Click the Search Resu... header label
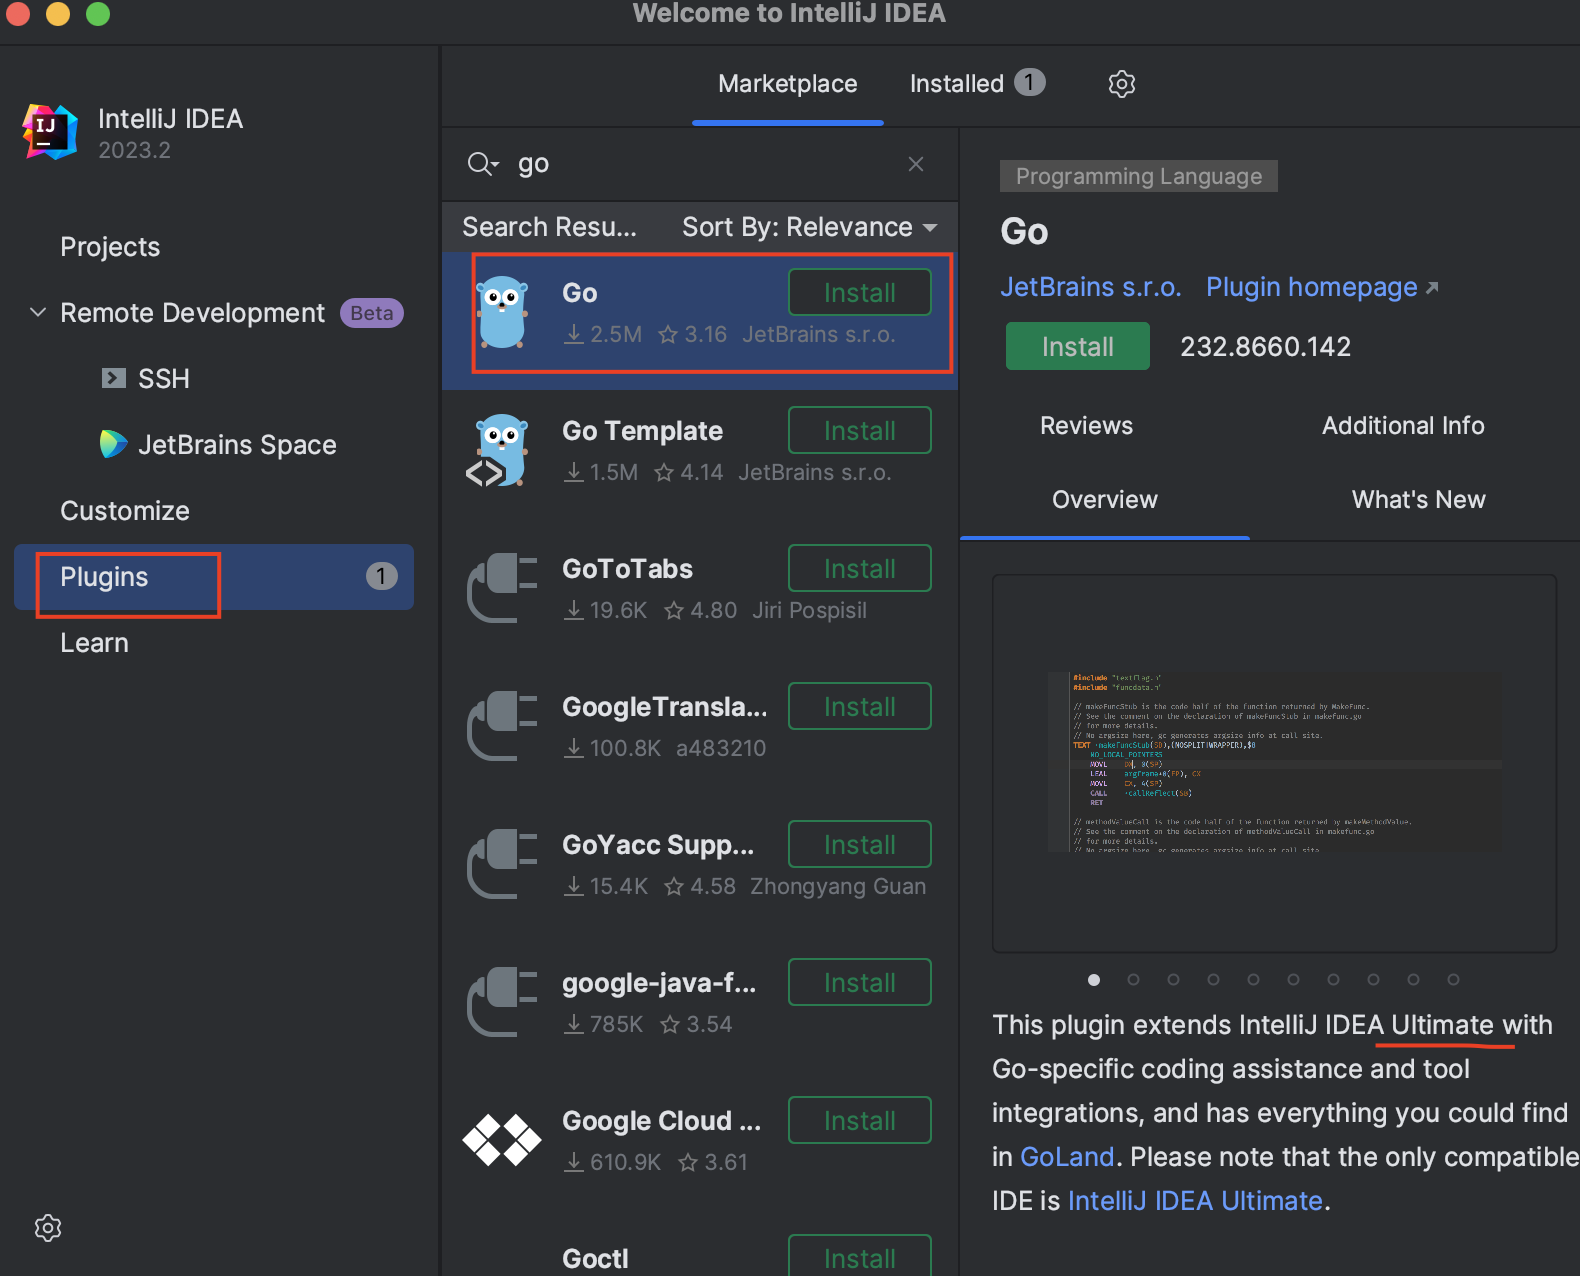 549,227
